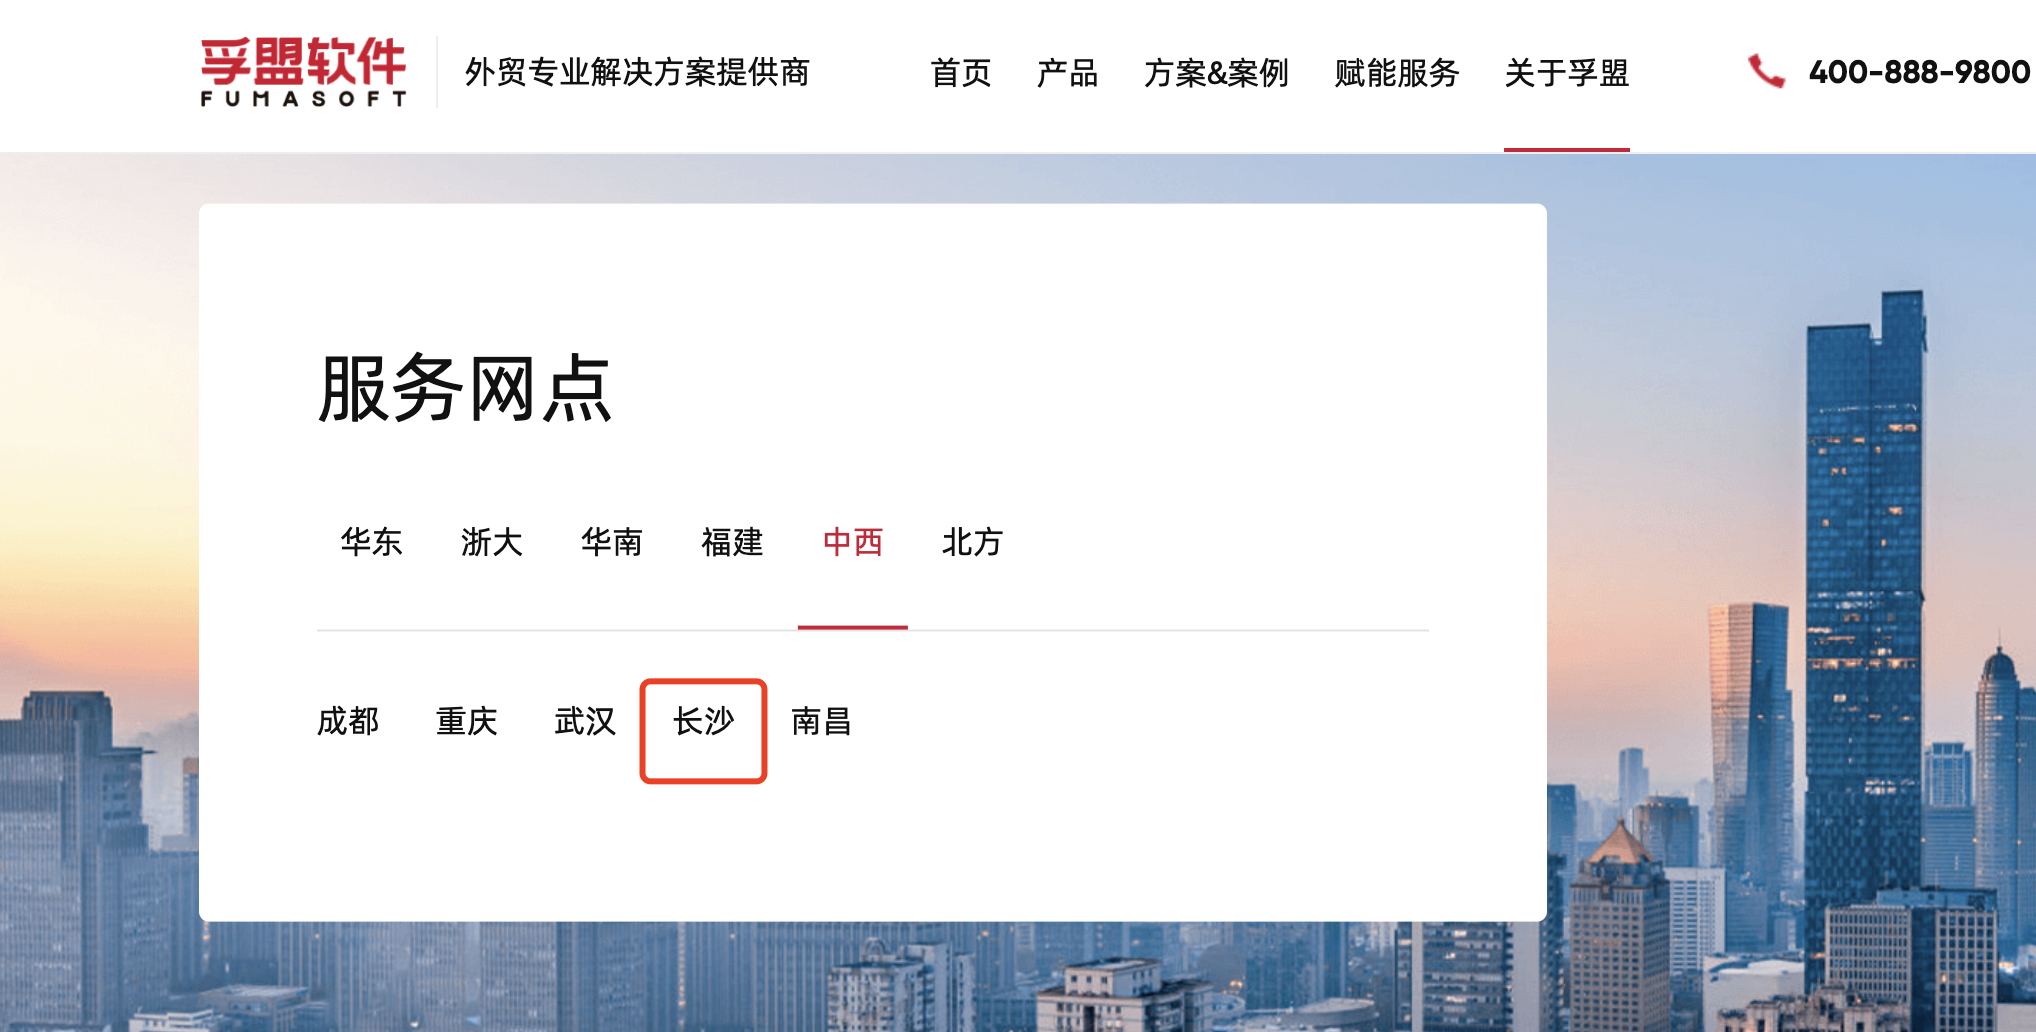2036x1032 pixels.
Task: Choose the 重庆 service location
Action: 466,721
